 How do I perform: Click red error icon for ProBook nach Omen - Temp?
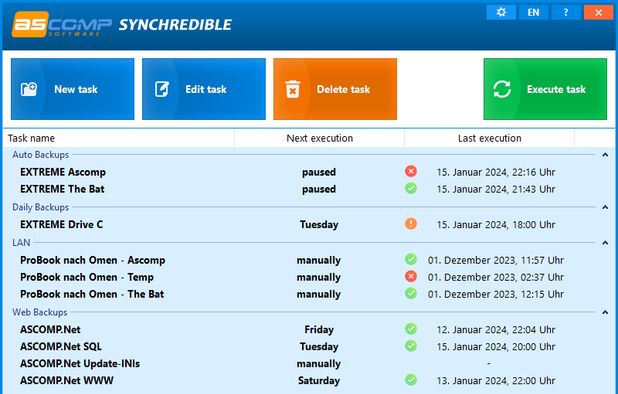[411, 276]
